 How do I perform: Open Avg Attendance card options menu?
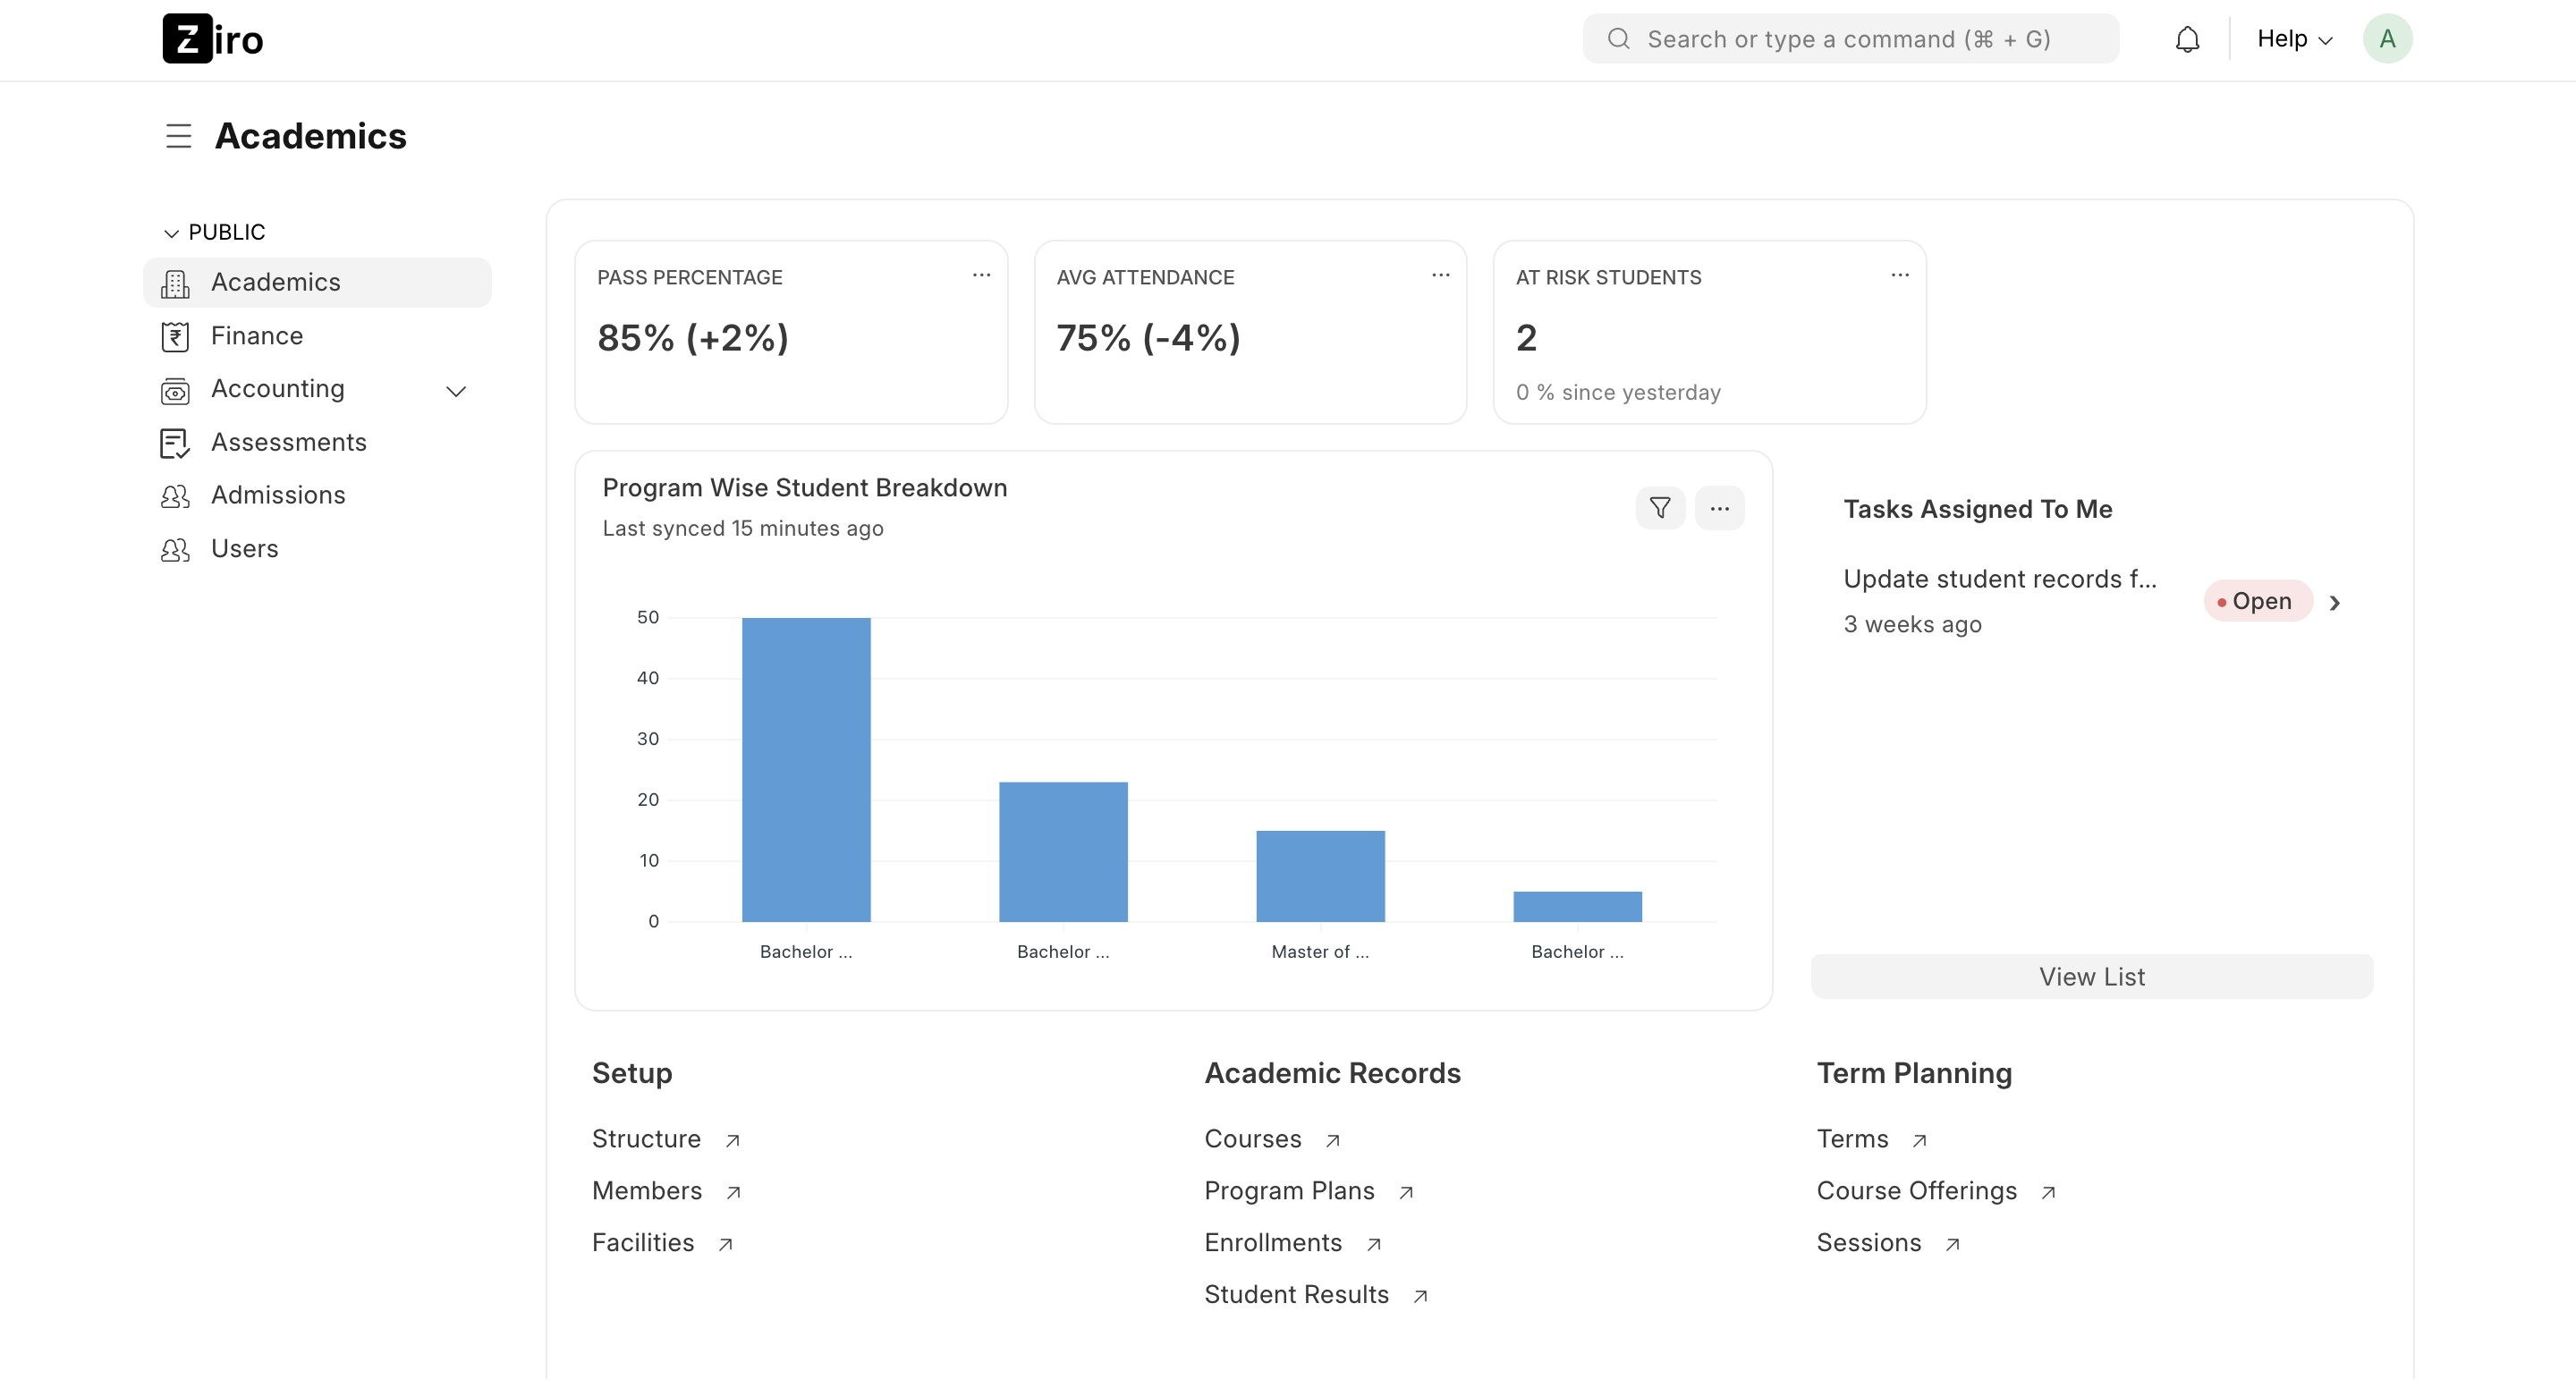(1440, 275)
